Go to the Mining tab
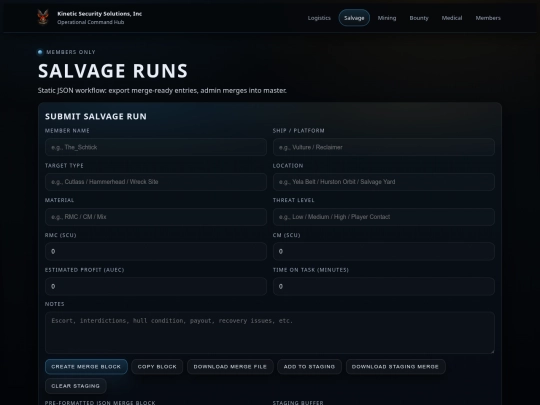Screen dimensions: 540x405 point(387,18)
